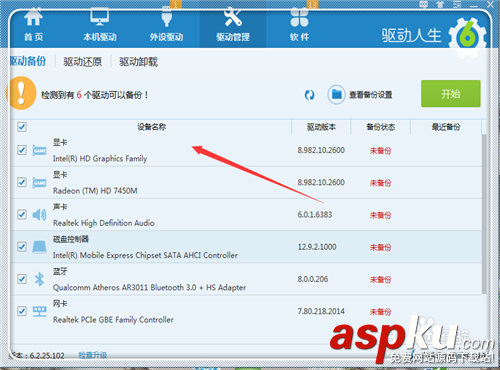
Task: Click 未备份 status for Realtek PCIe GBE
Action: pyautogui.click(x=380, y=312)
